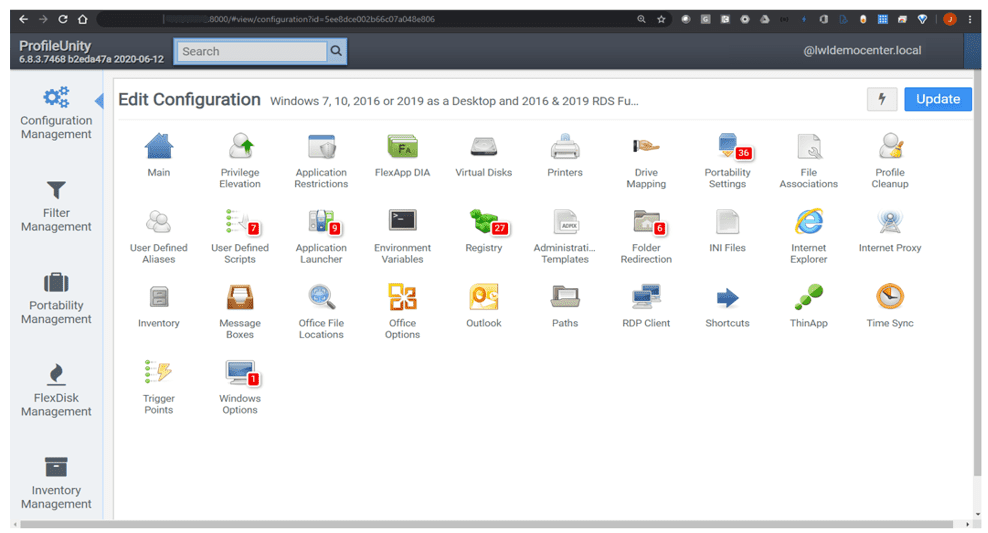Open the Privilege Elevation module icon

240,148
